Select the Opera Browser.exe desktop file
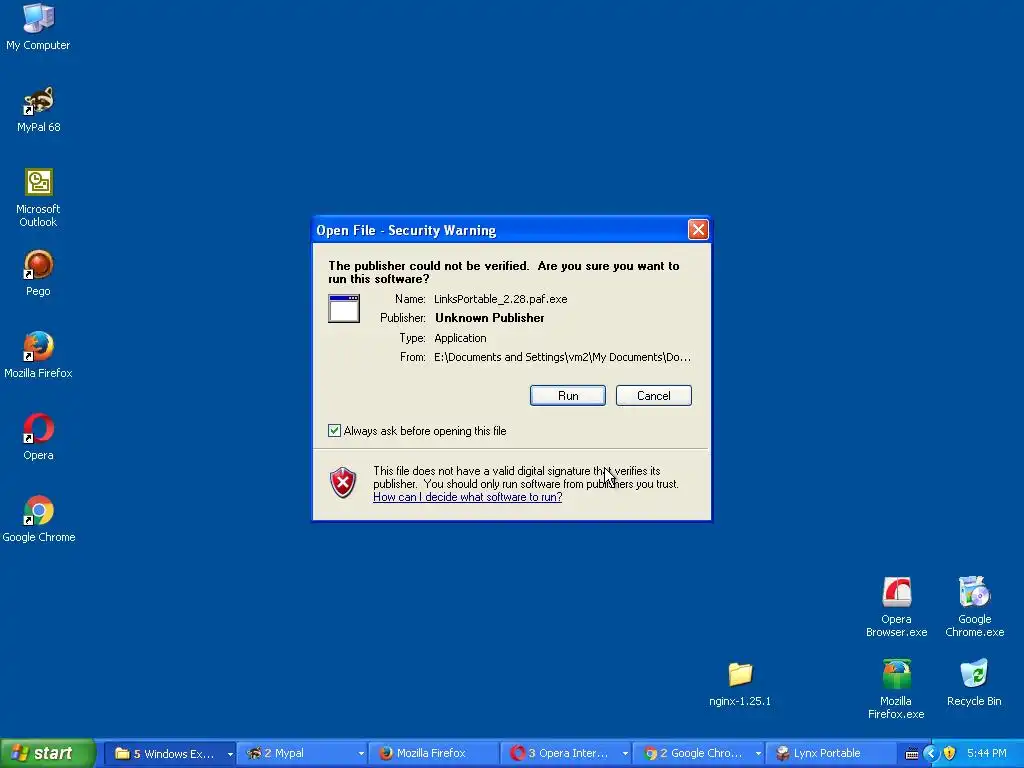The width and height of the screenshot is (1024, 768). coord(896,607)
